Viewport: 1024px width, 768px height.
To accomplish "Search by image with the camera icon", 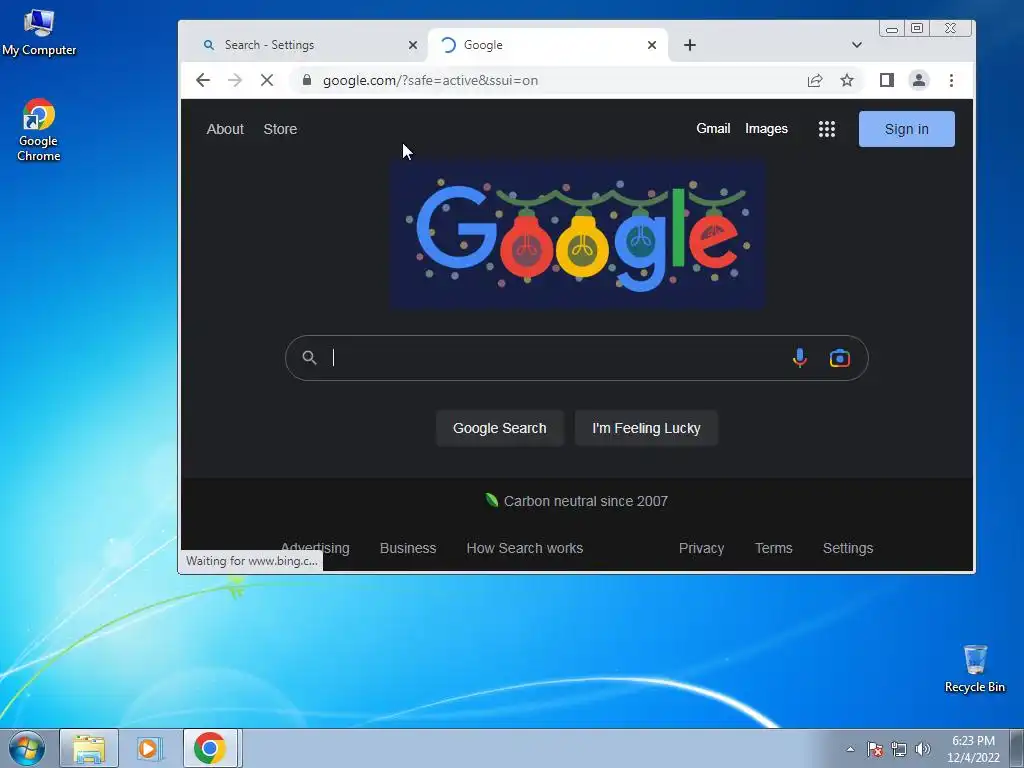I will pos(840,358).
